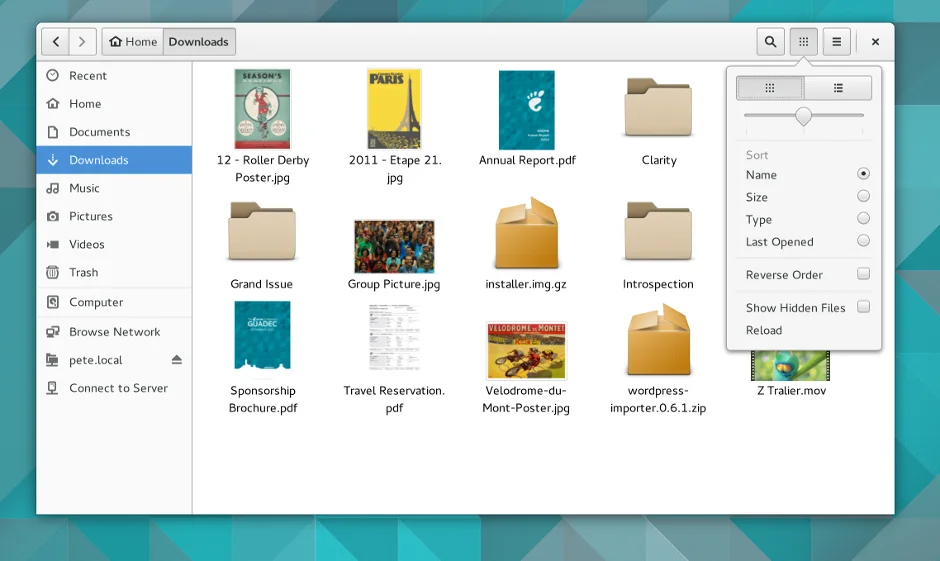Viewport: 940px width, 561px height.
Task: Go back using the left arrow button
Action: [x=56, y=42]
